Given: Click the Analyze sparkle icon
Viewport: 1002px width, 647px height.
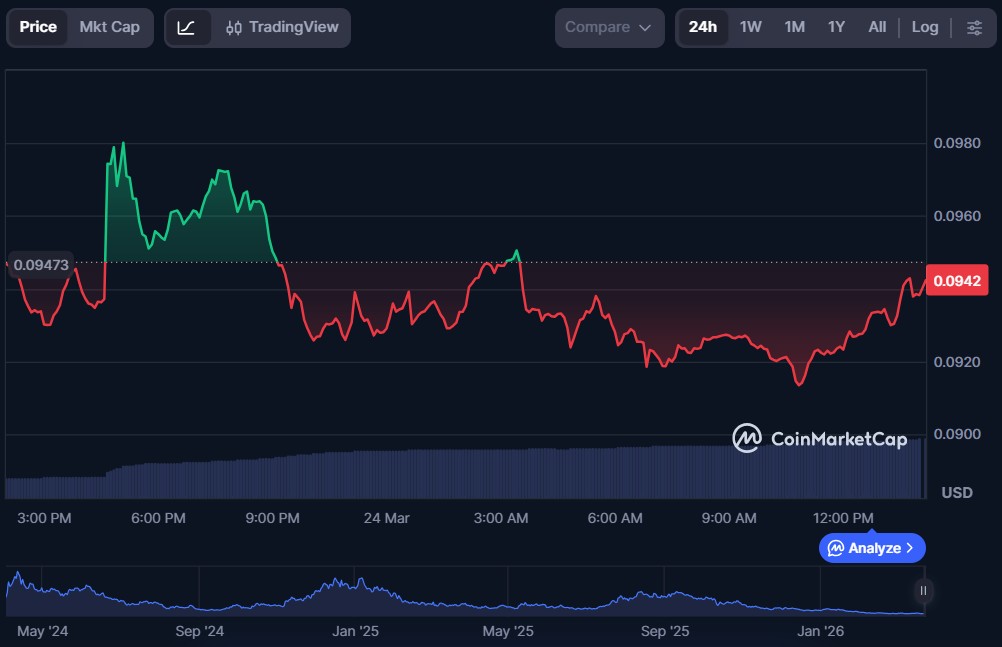Looking at the screenshot, I should (x=836, y=548).
